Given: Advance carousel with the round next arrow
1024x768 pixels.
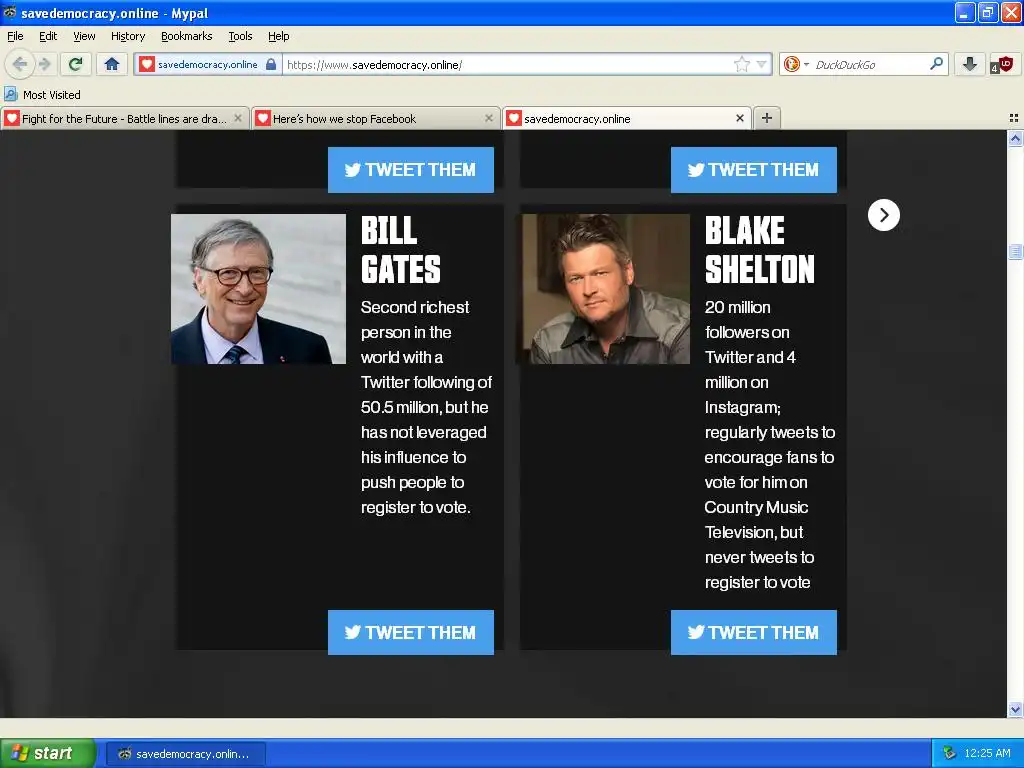Looking at the screenshot, I should tap(884, 215).
